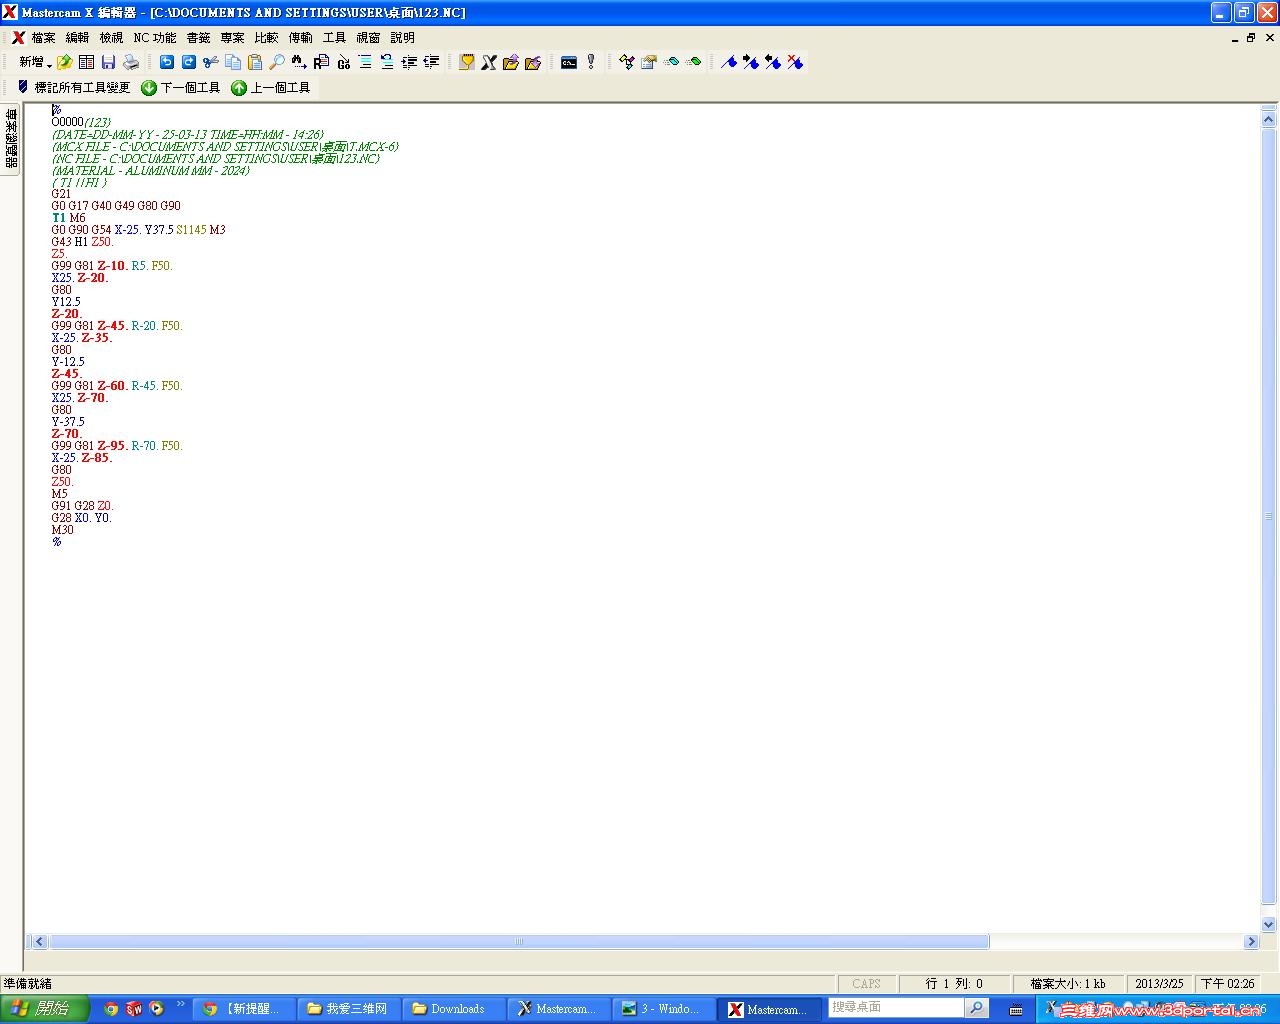Open the 編輯 (Edit) menu
The height and width of the screenshot is (1024, 1280).
(78, 38)
